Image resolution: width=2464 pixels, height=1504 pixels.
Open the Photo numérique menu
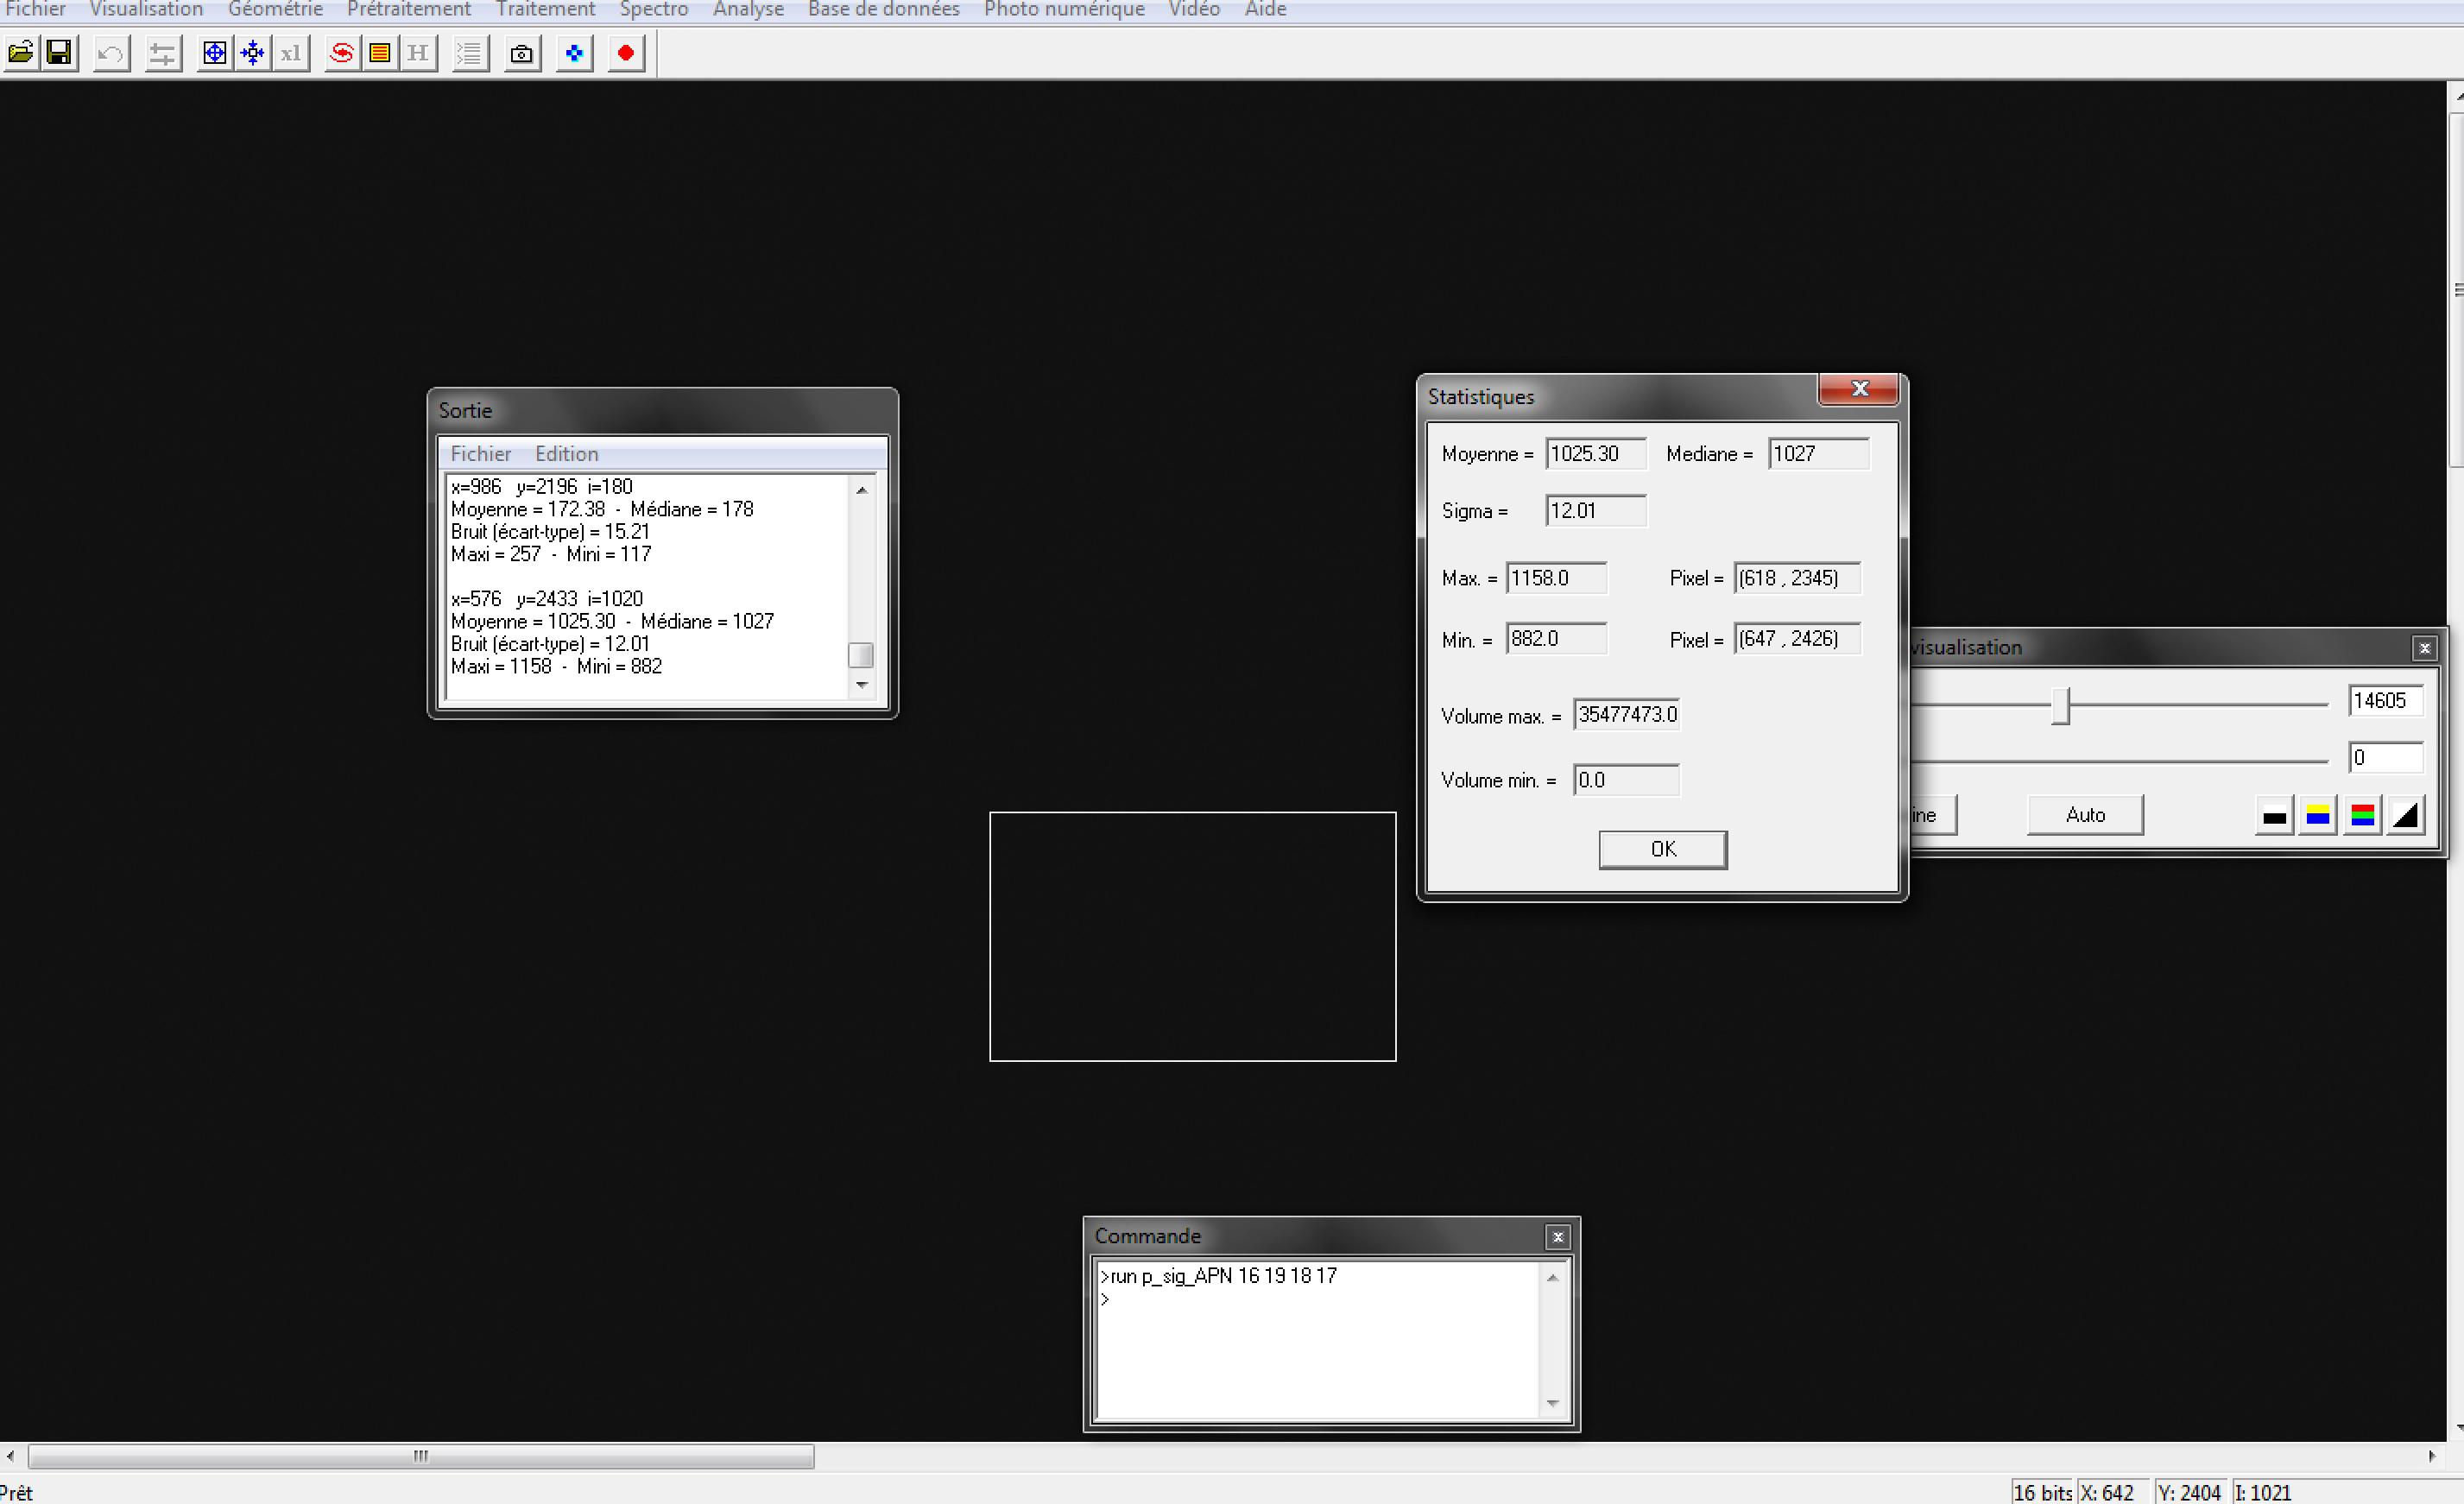pyautogui.click(x=1063, y=10)
